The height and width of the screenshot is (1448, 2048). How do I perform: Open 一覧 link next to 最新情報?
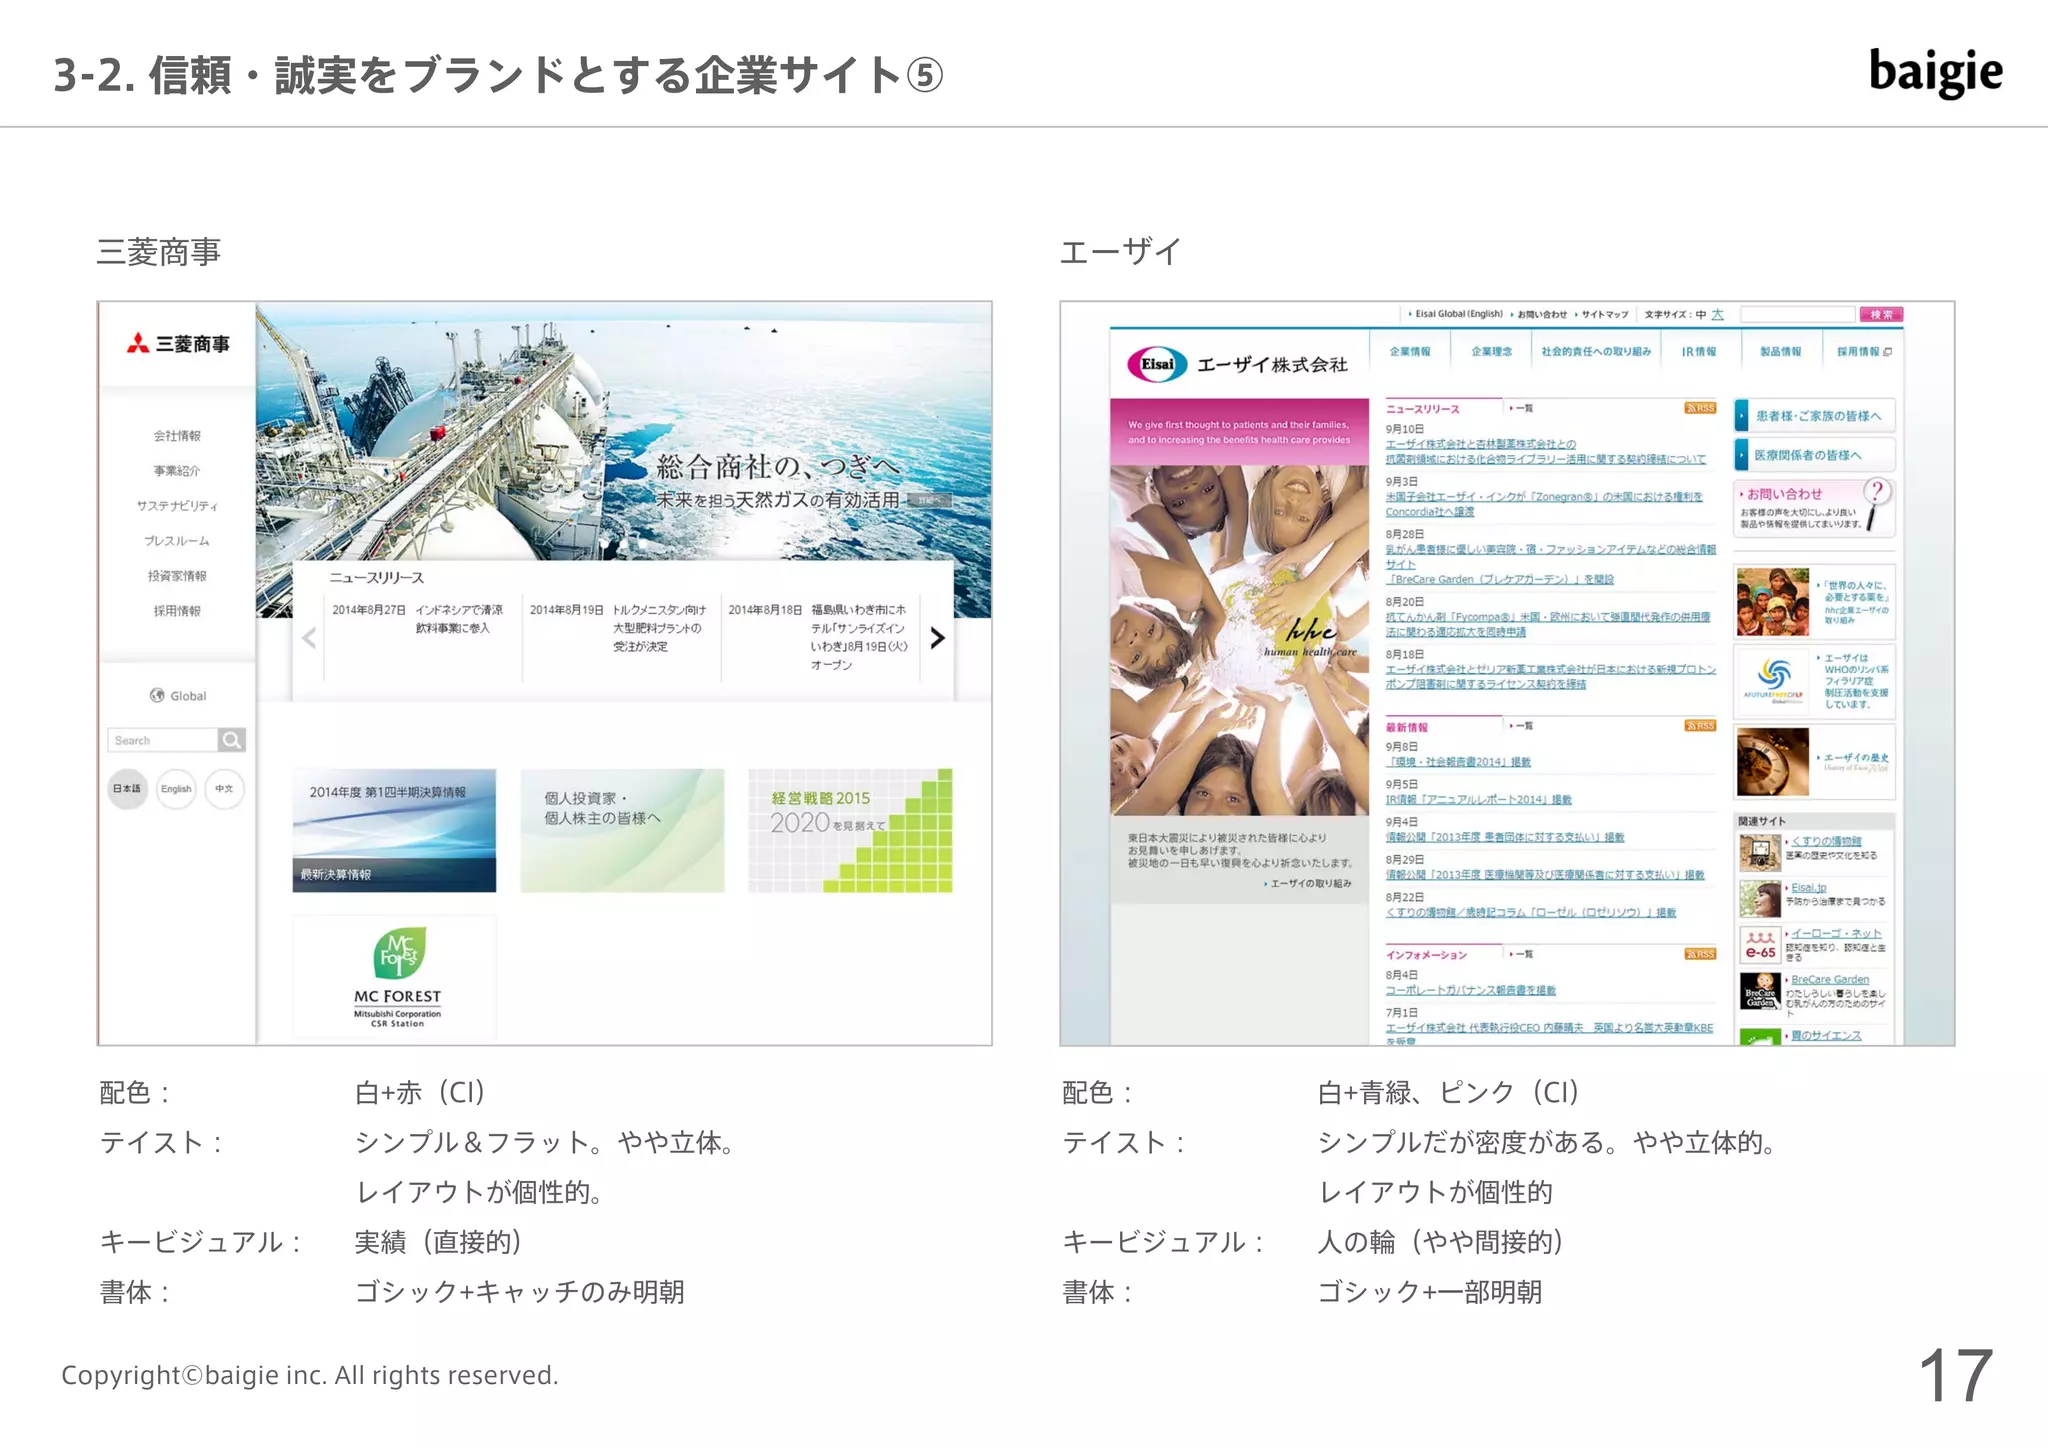point(1522,726)
